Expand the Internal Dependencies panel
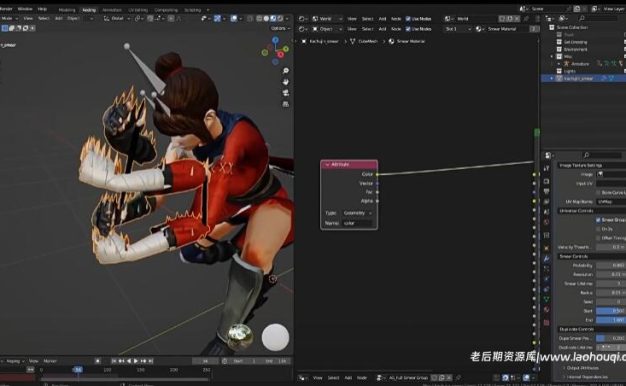This screenshot has height=386, width=626. click(x=586, y=376)
